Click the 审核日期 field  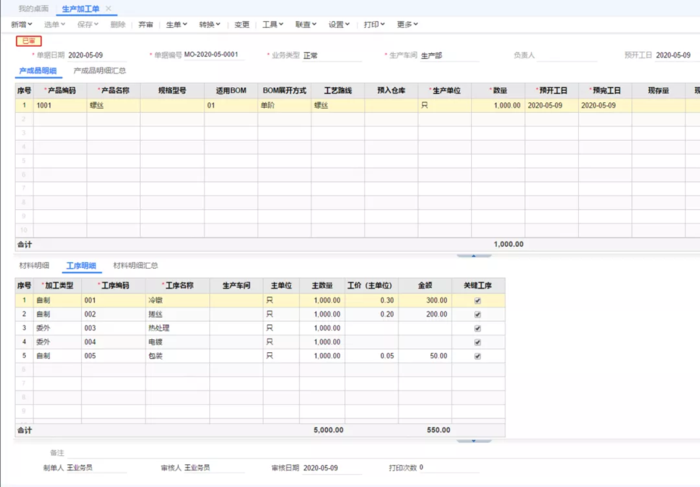332,468
